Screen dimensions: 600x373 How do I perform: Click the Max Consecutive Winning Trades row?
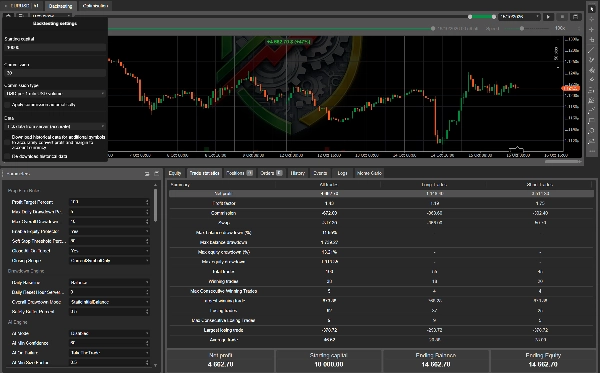click(x=381, y=291)
